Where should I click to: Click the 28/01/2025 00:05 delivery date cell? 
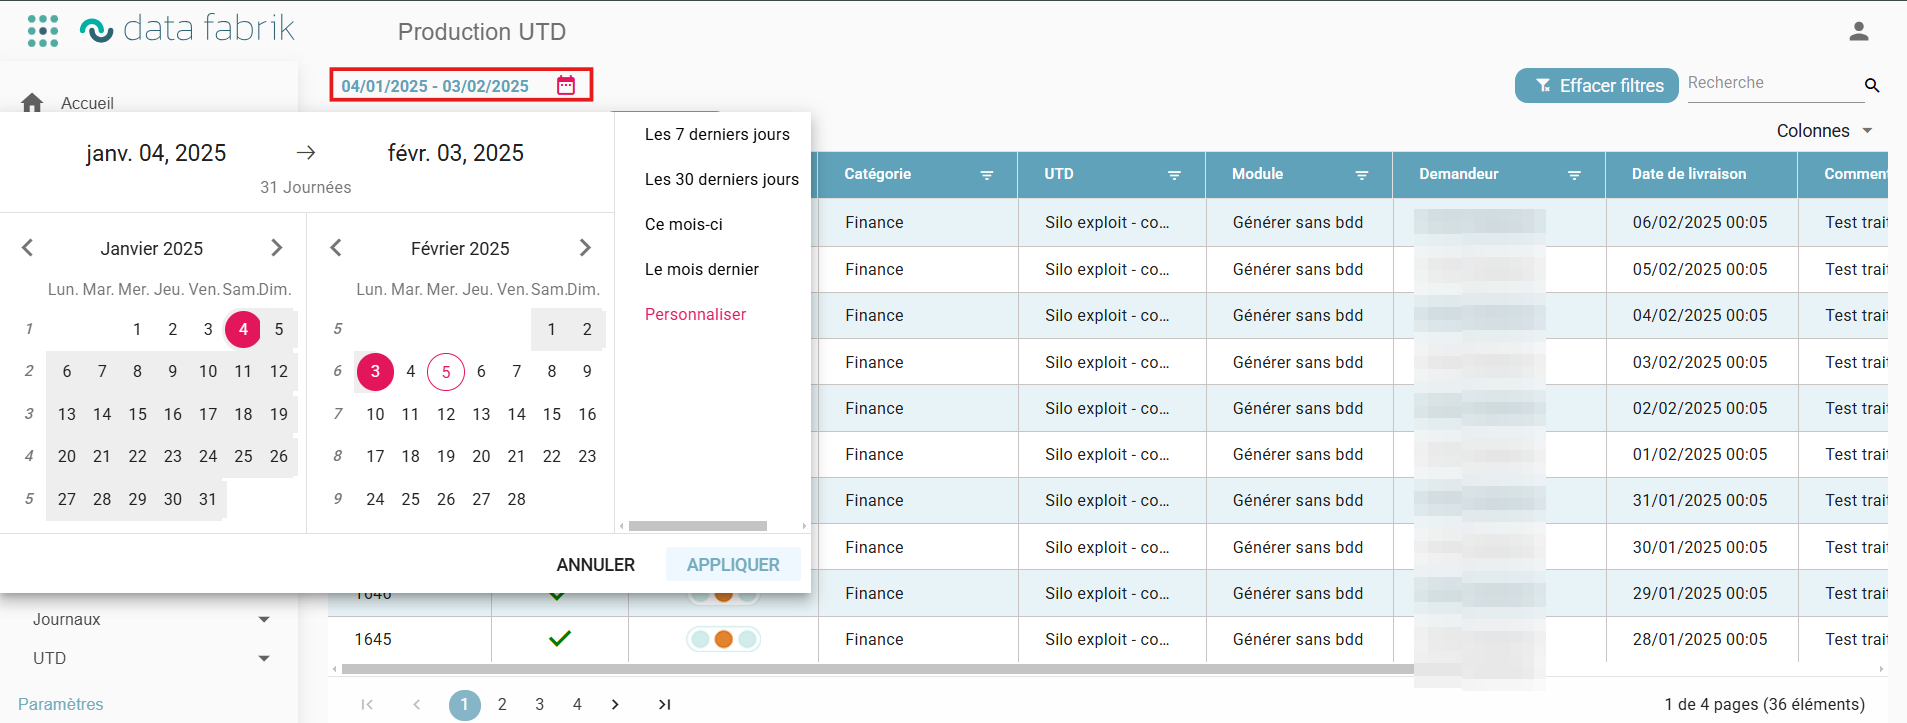pyautogui.click(x=1700, y=639)
